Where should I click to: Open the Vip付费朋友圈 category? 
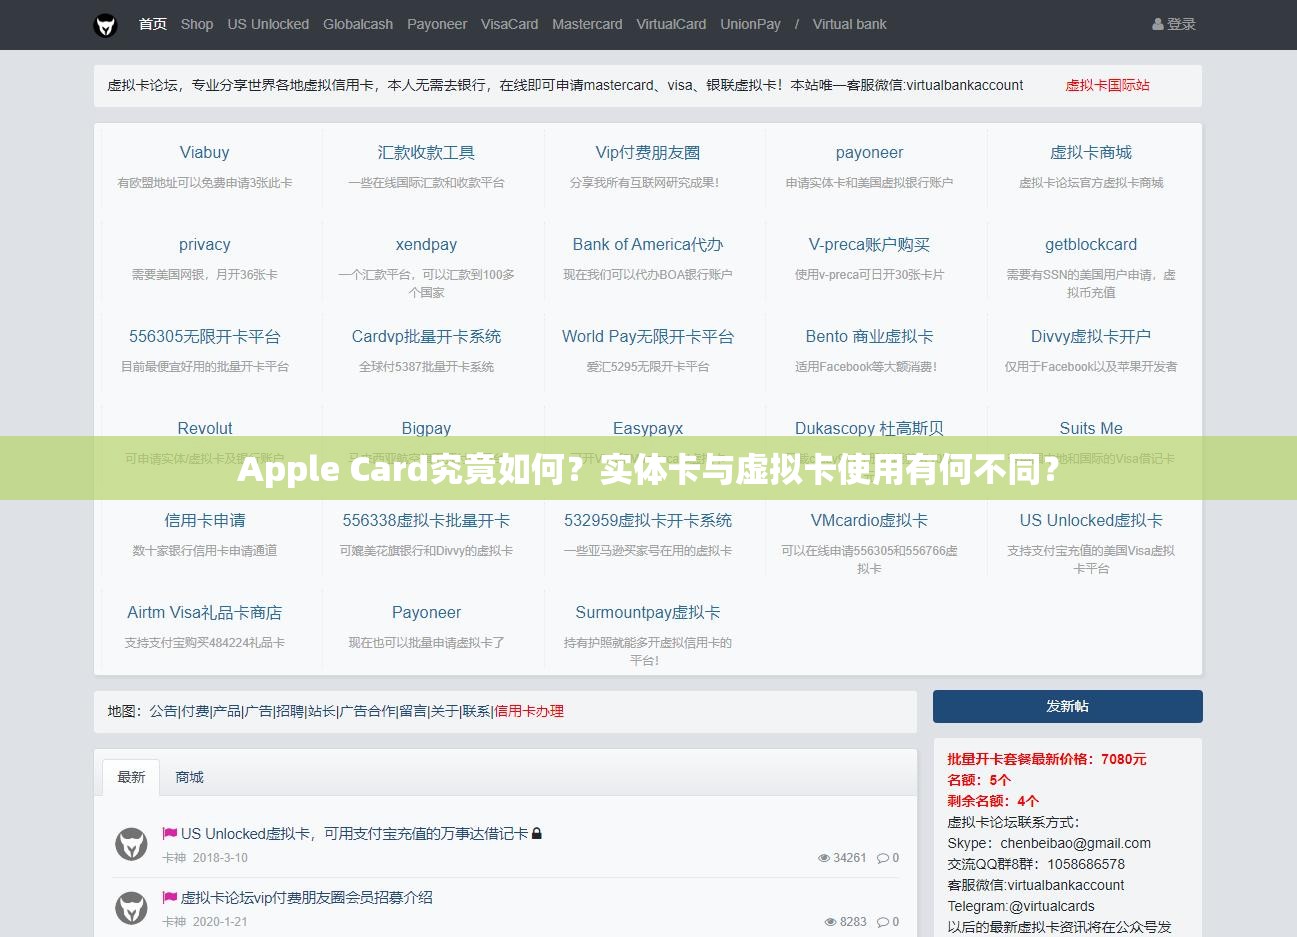[x=648, y=152]
